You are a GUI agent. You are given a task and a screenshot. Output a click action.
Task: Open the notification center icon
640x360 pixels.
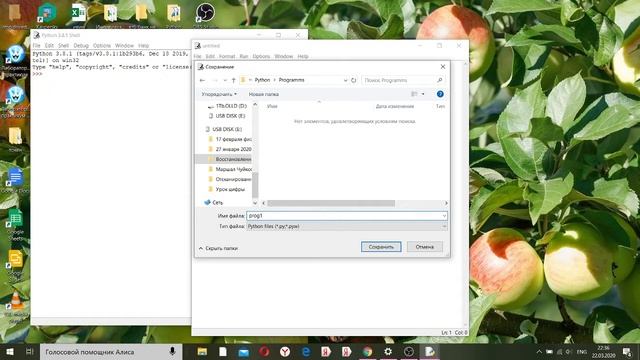(x=627, y=351)
